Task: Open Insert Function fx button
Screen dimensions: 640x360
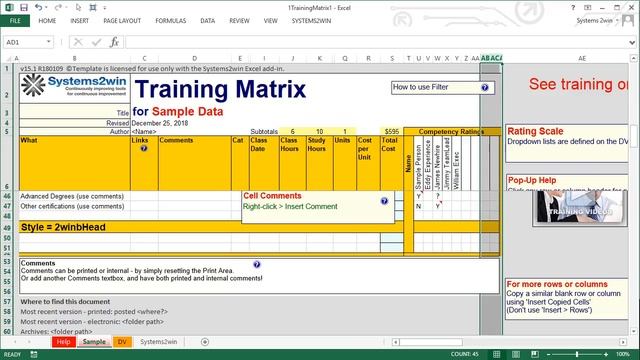Action: coord(114,42)
